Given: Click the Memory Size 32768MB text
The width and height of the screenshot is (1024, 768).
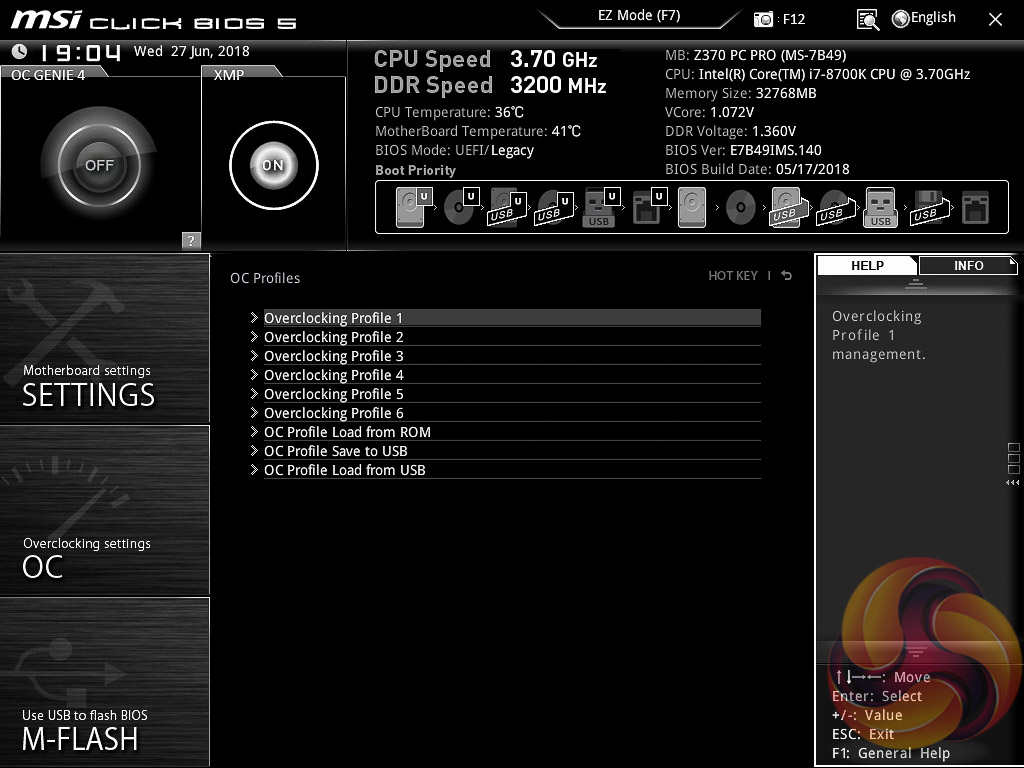Looking at the screenshot, I should coord(741,93).
